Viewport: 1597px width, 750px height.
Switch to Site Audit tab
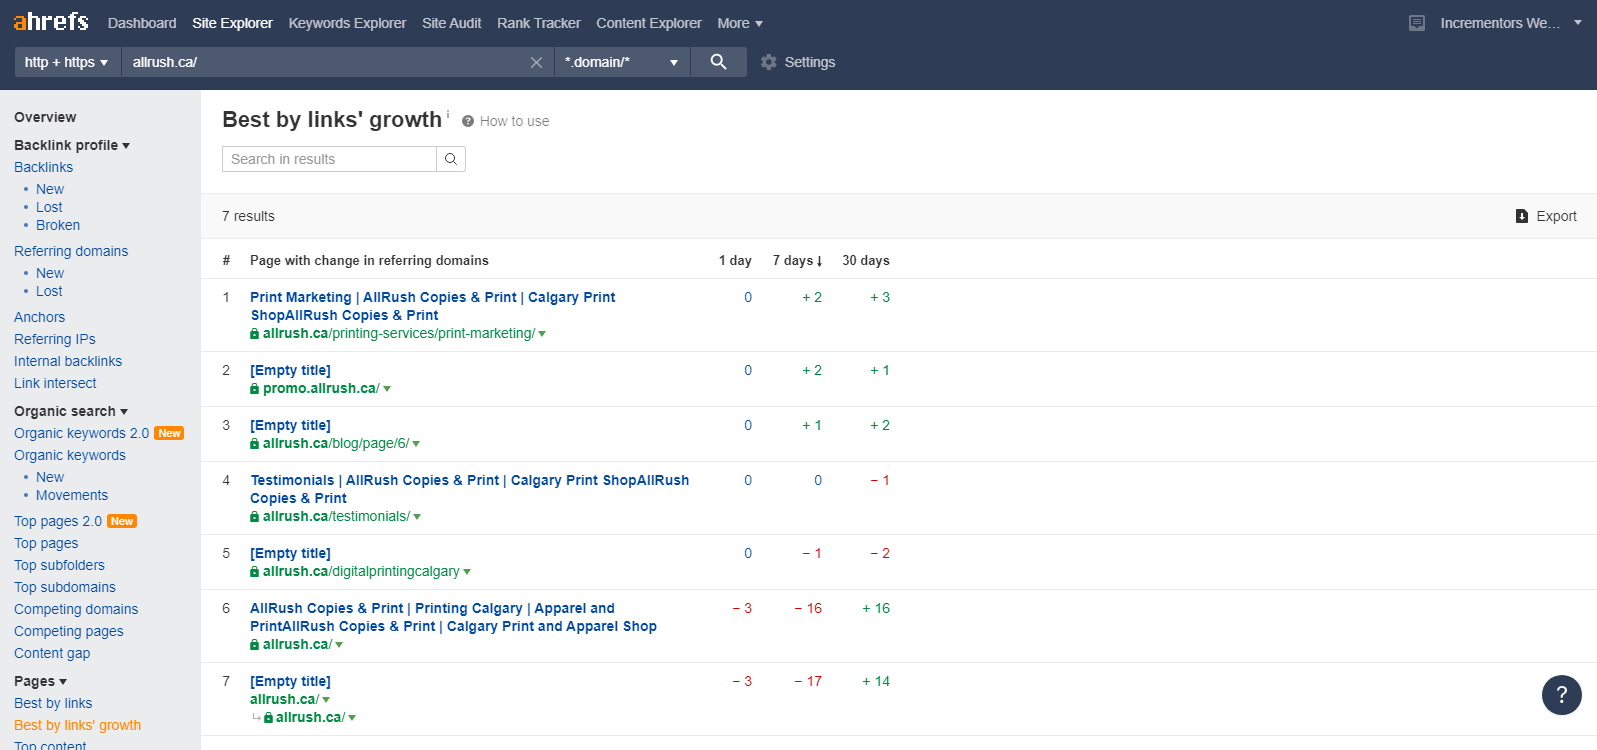point(451,23)
